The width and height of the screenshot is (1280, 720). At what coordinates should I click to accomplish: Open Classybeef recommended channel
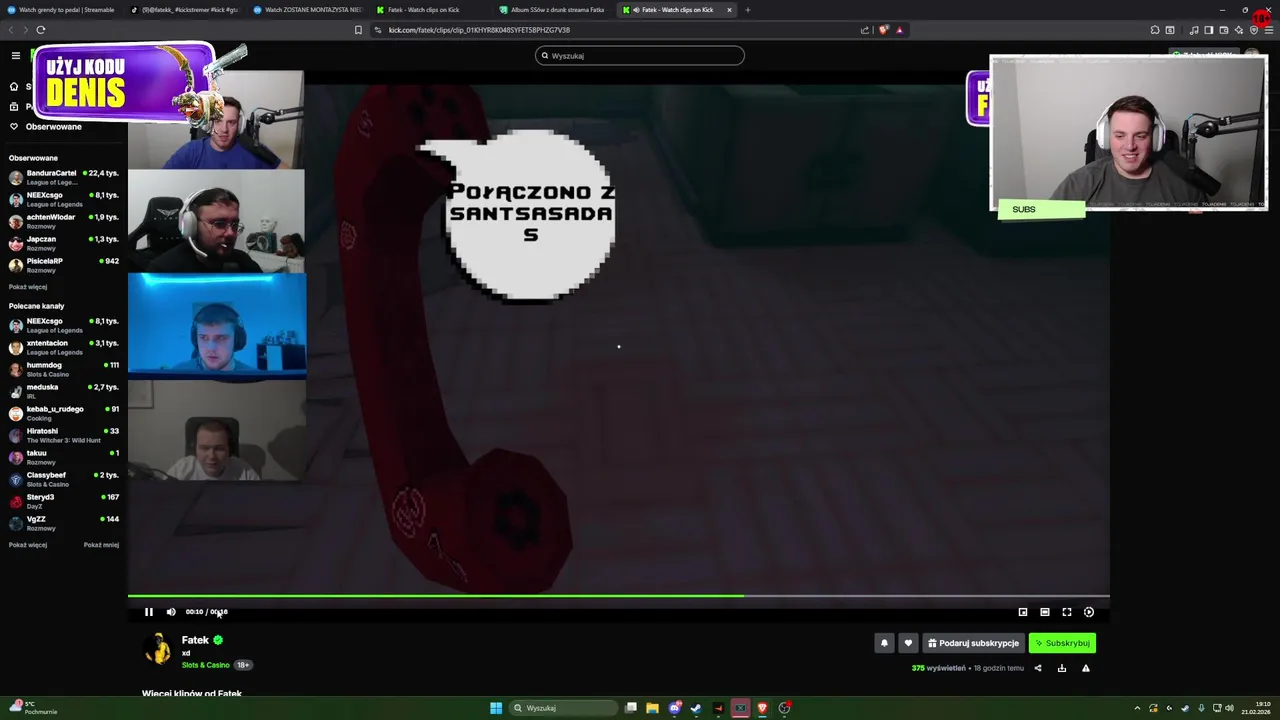click(x=64, y=479)
